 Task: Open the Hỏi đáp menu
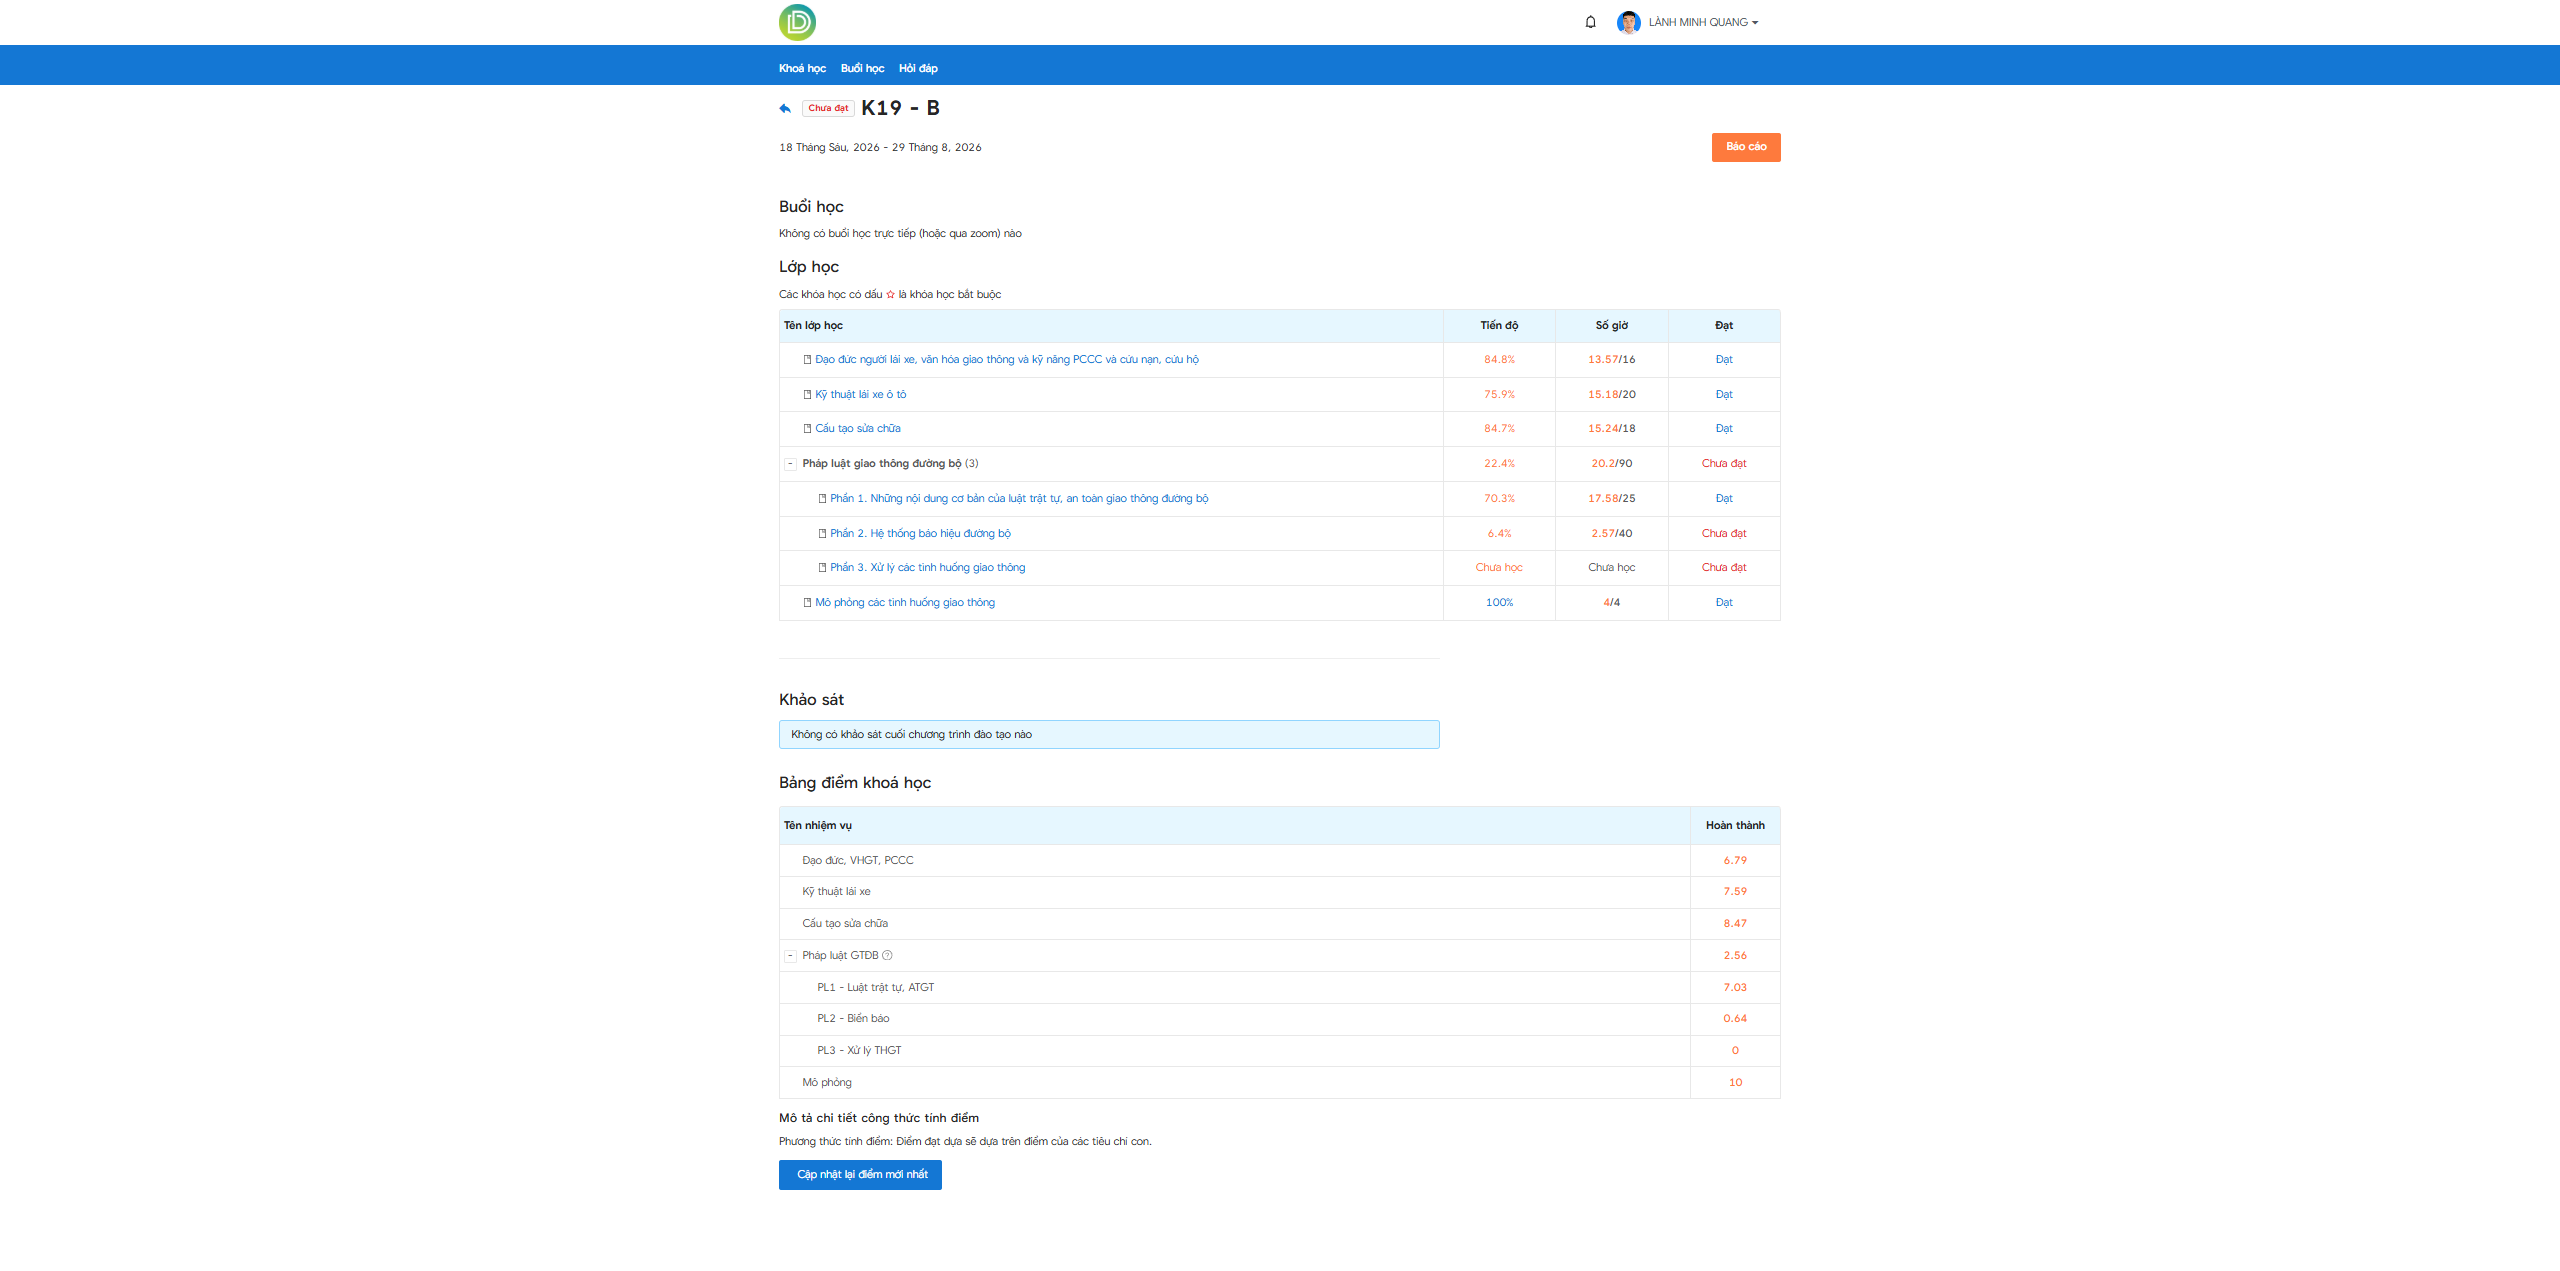918,68
